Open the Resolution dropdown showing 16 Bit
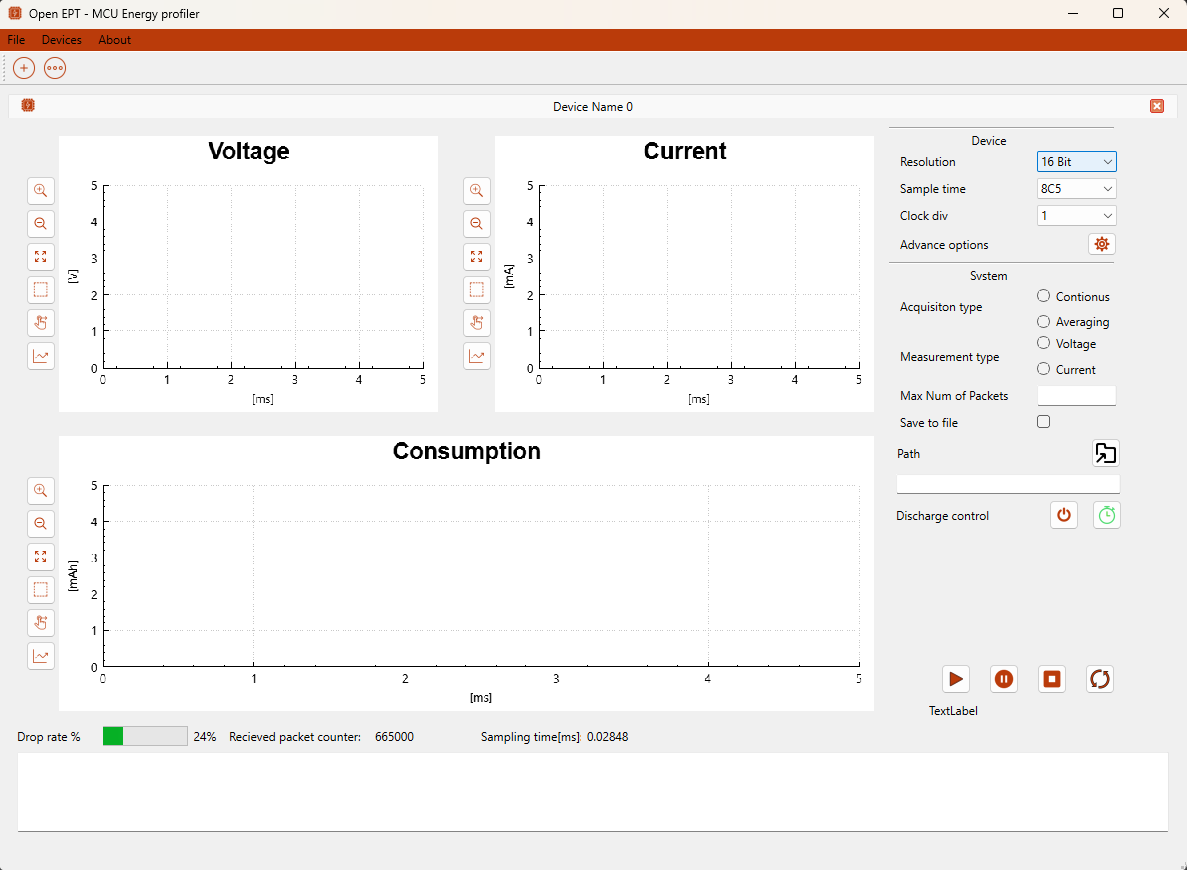 point(1076,162)
